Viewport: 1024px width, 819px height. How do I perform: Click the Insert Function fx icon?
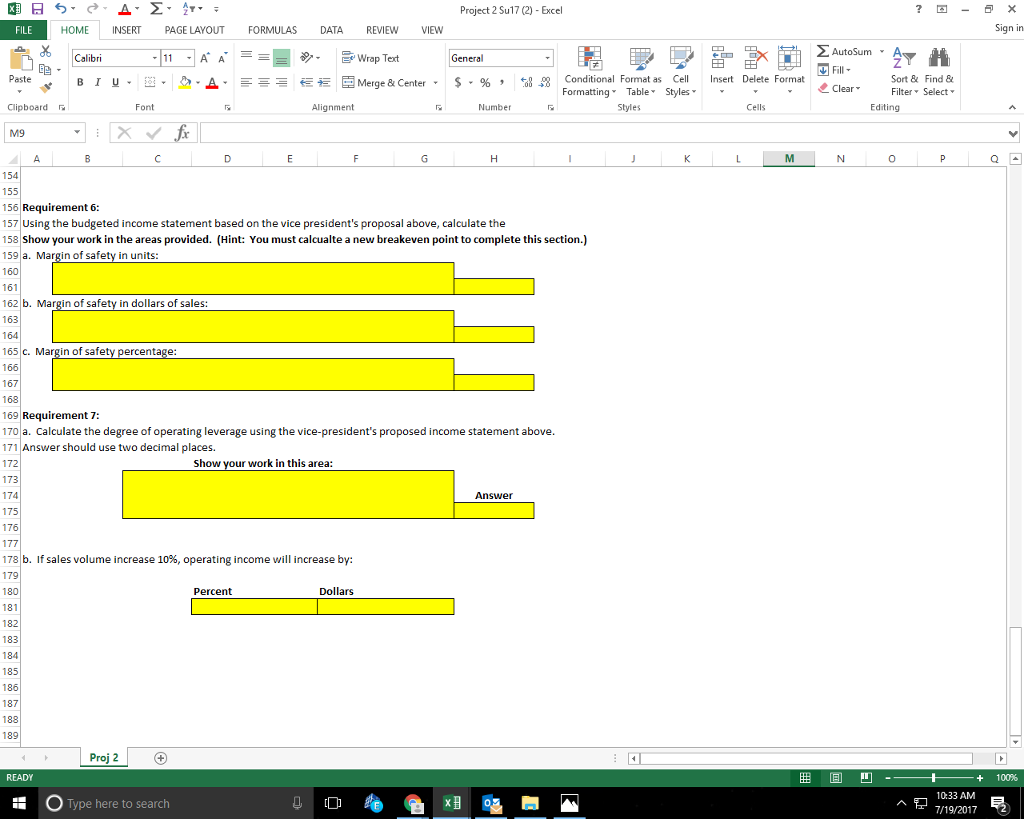tap(182, 133)
